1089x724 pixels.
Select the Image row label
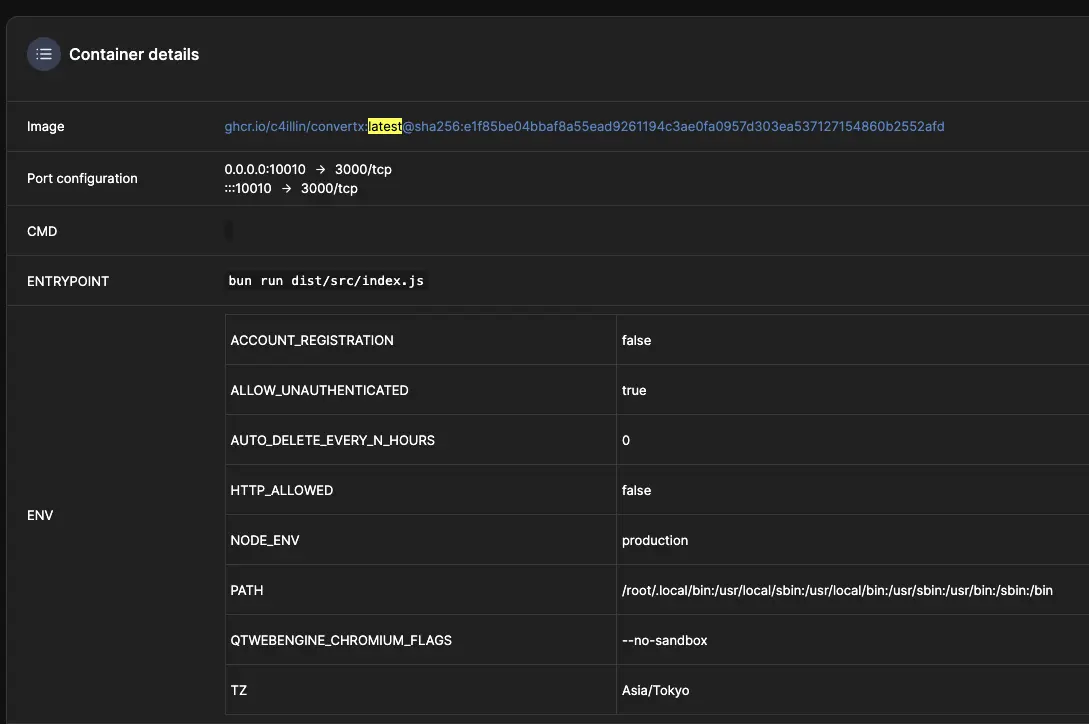click(x=46, y=126)
